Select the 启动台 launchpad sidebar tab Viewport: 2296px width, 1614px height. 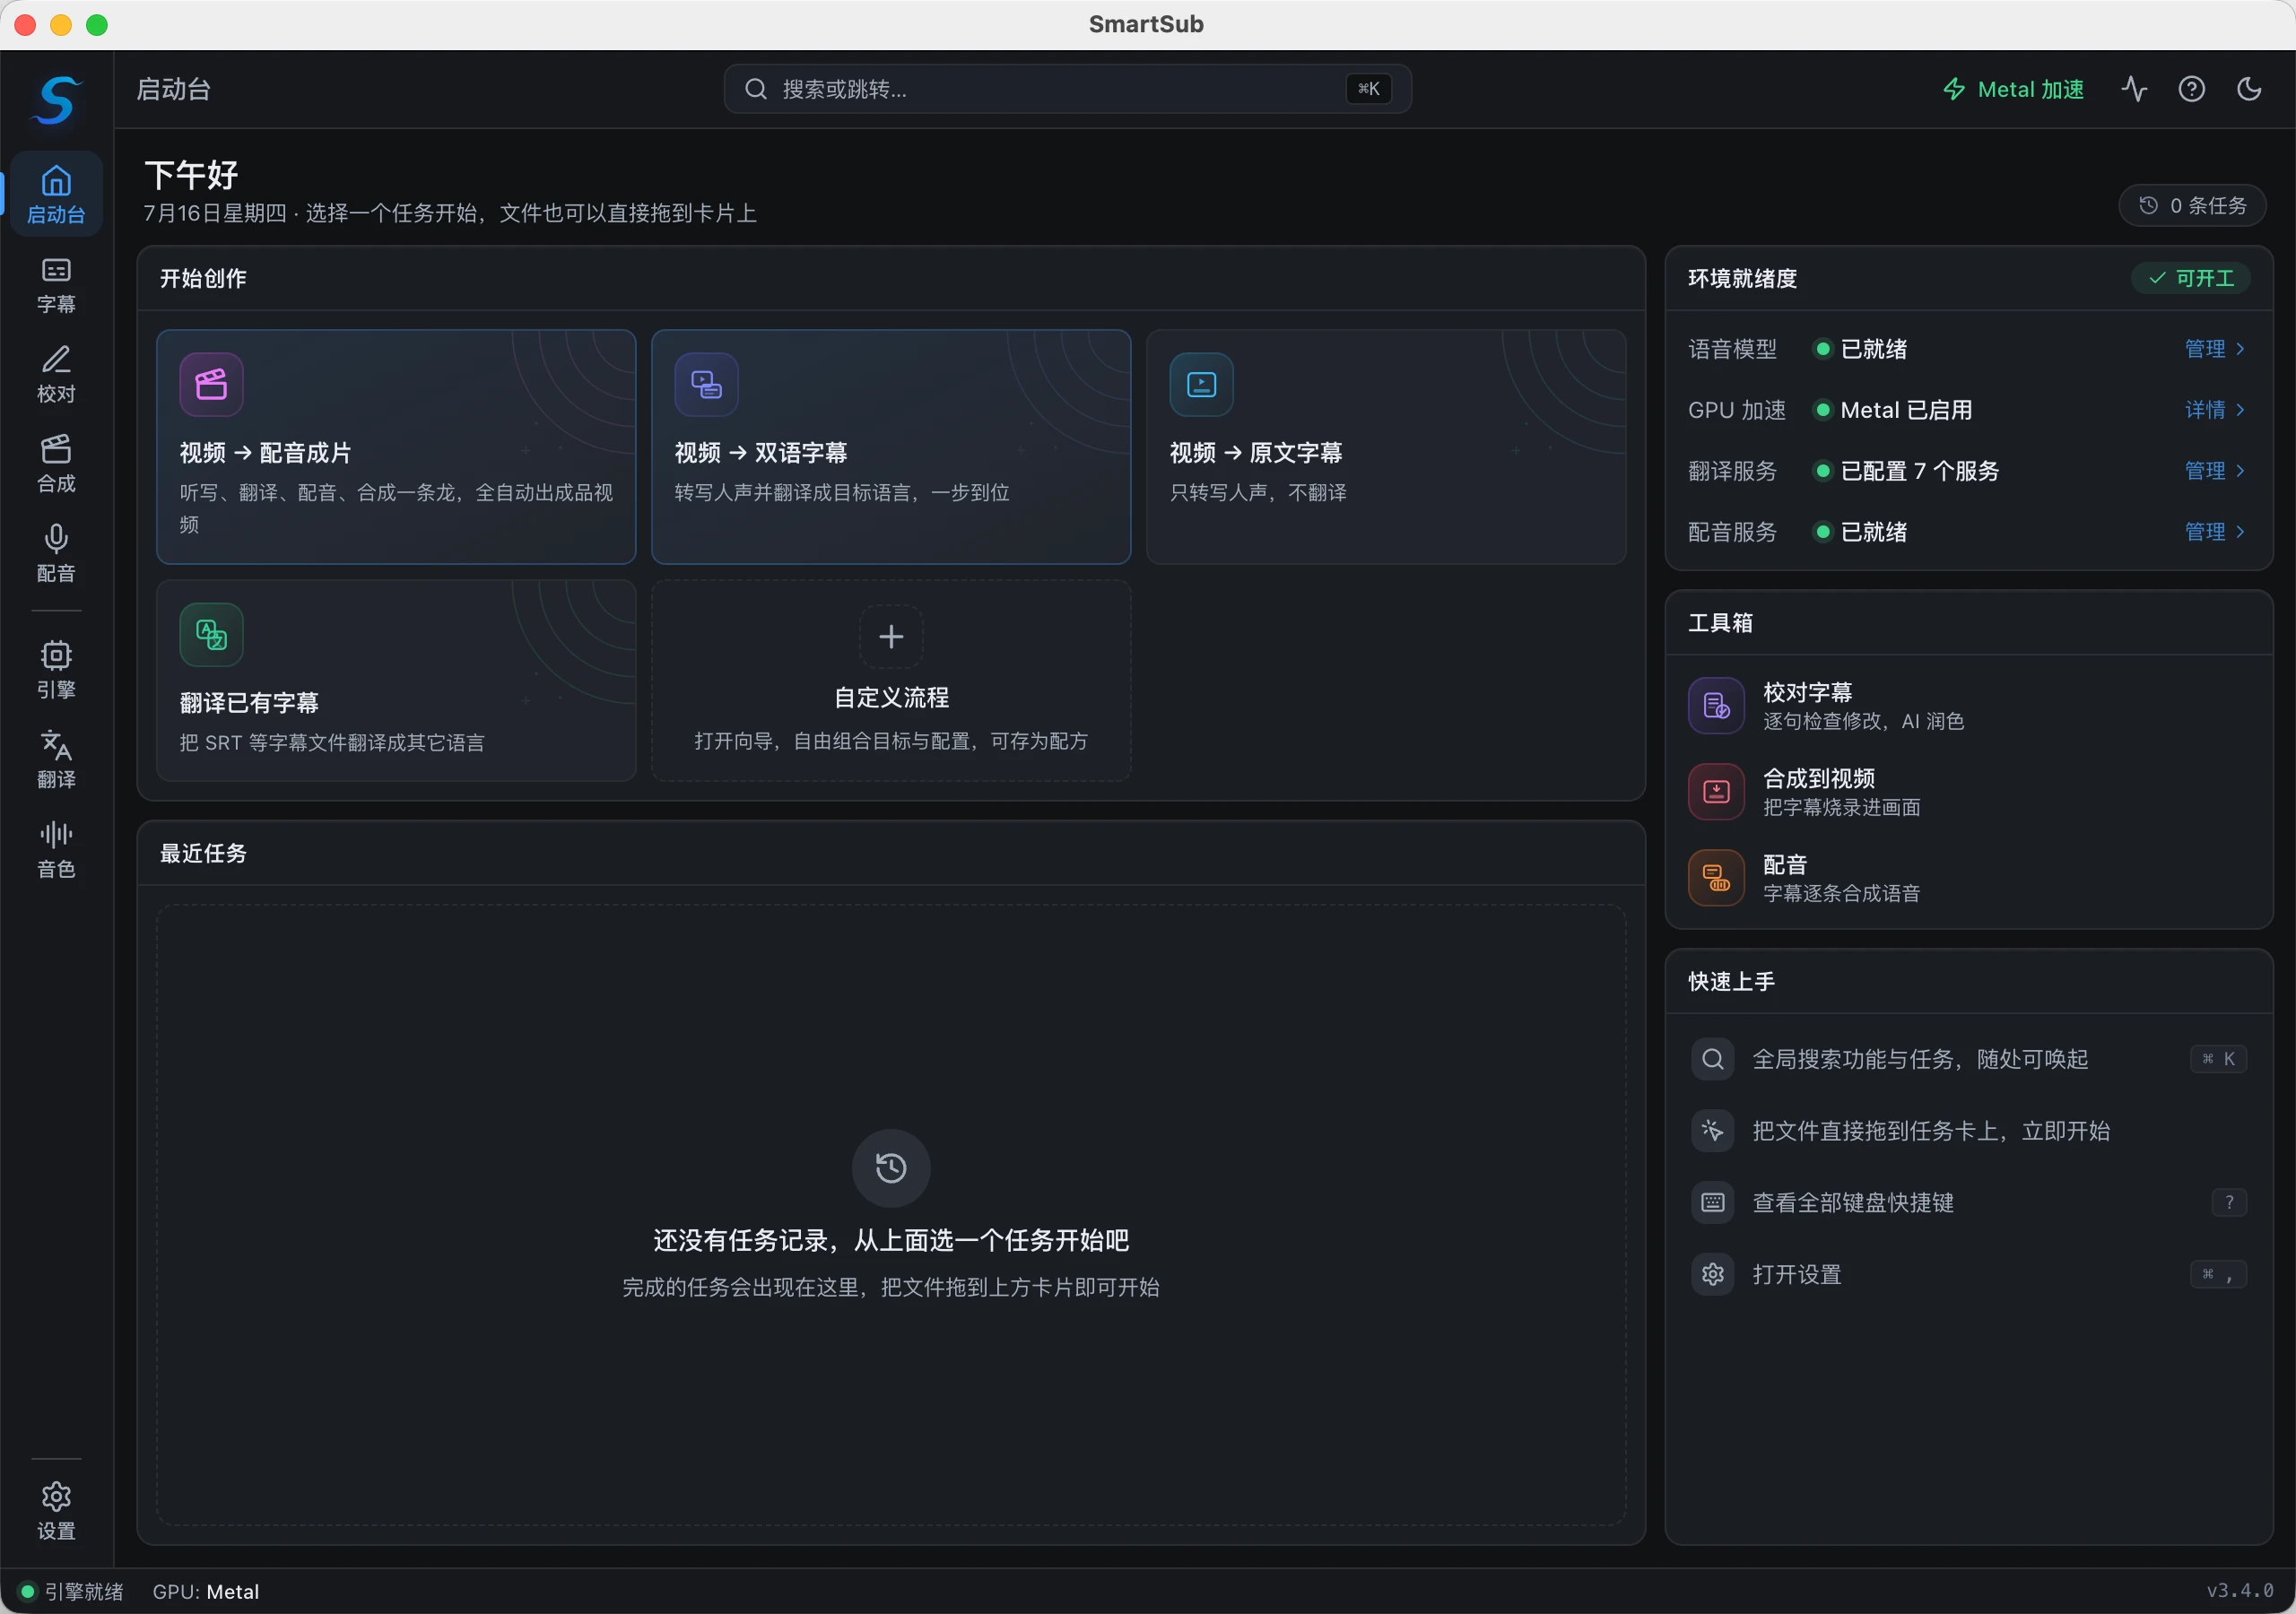[56, 194]
